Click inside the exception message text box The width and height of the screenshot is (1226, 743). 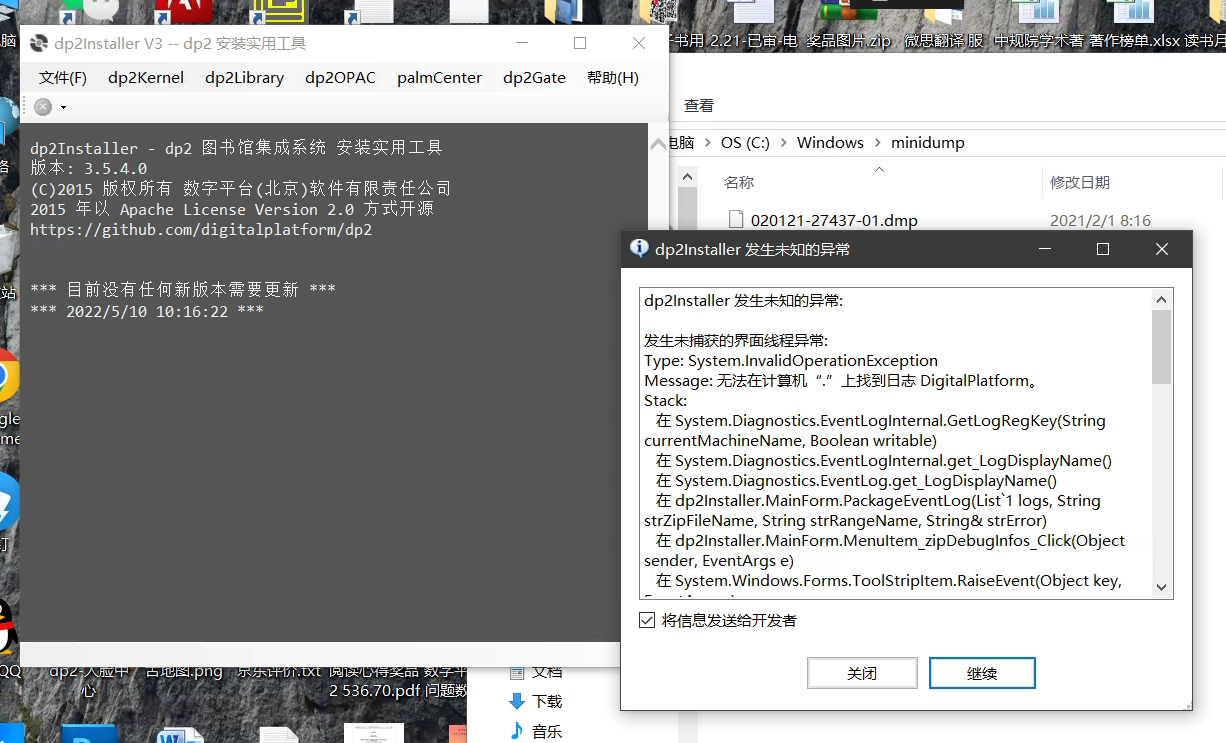(x=896, y=444)
